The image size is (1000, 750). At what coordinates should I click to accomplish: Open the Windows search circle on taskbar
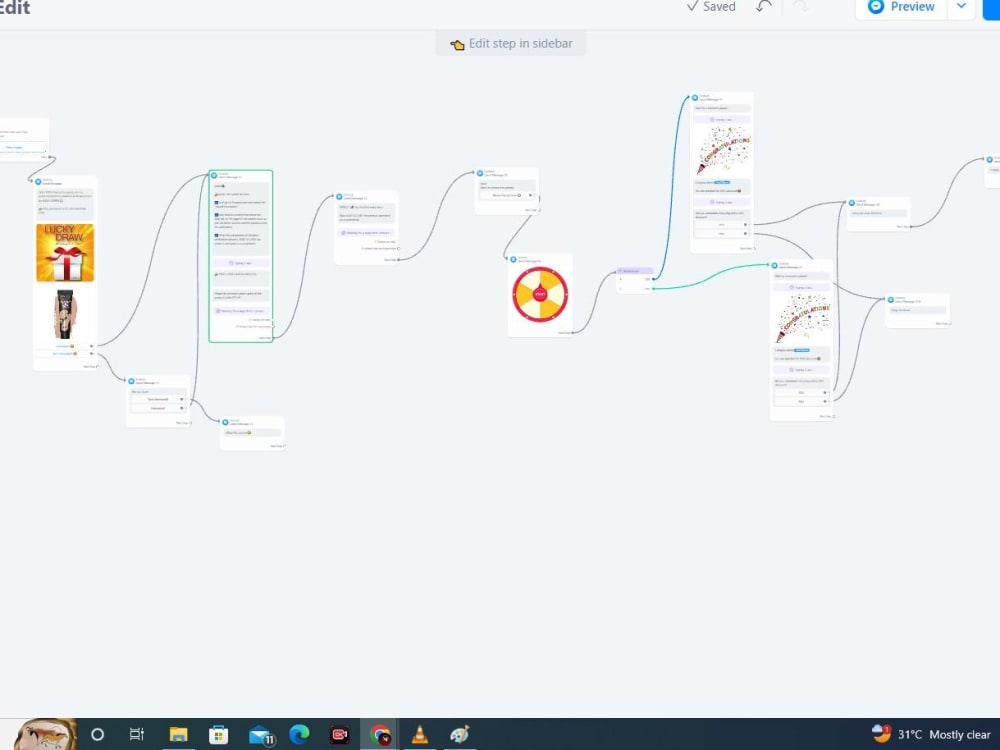[98, 734]
